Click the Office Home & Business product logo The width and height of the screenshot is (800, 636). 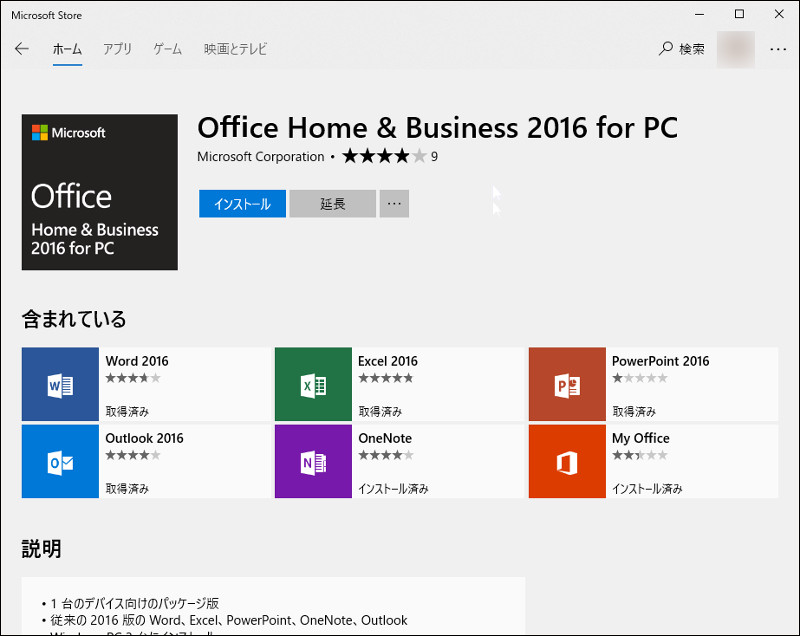pos(99,192)
